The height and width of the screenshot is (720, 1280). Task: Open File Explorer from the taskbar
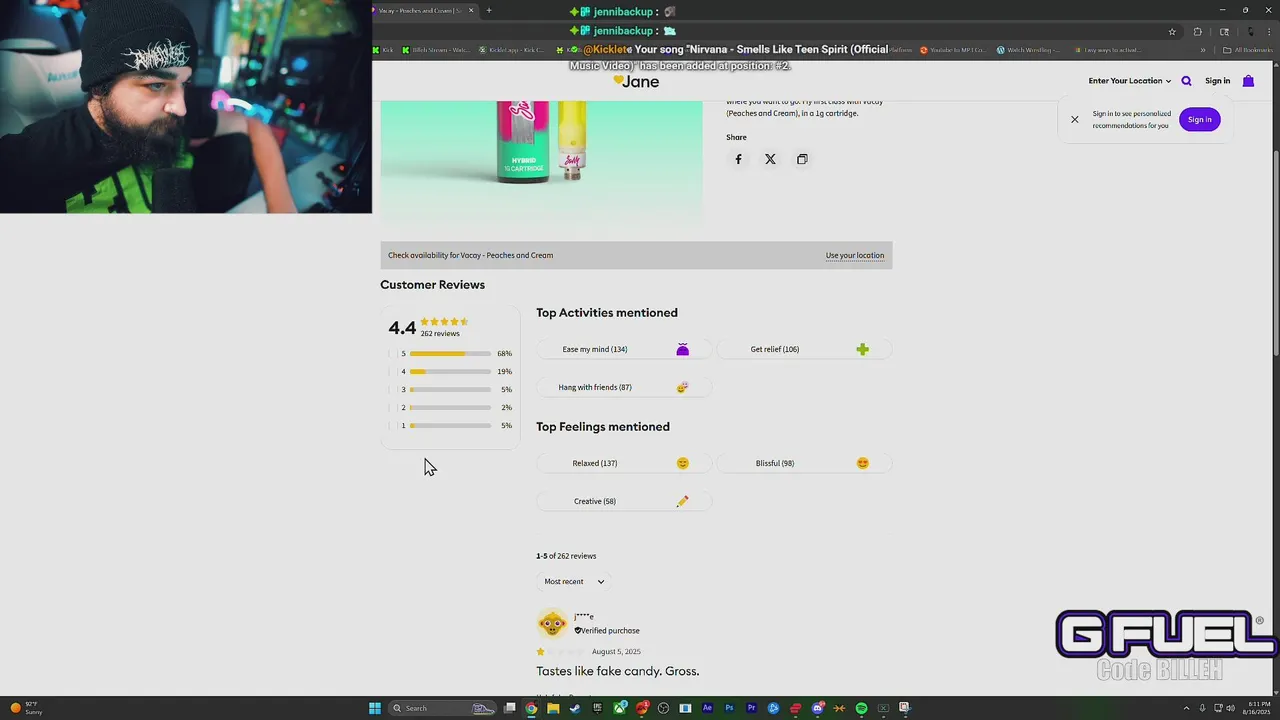click(x=553, y=708)
